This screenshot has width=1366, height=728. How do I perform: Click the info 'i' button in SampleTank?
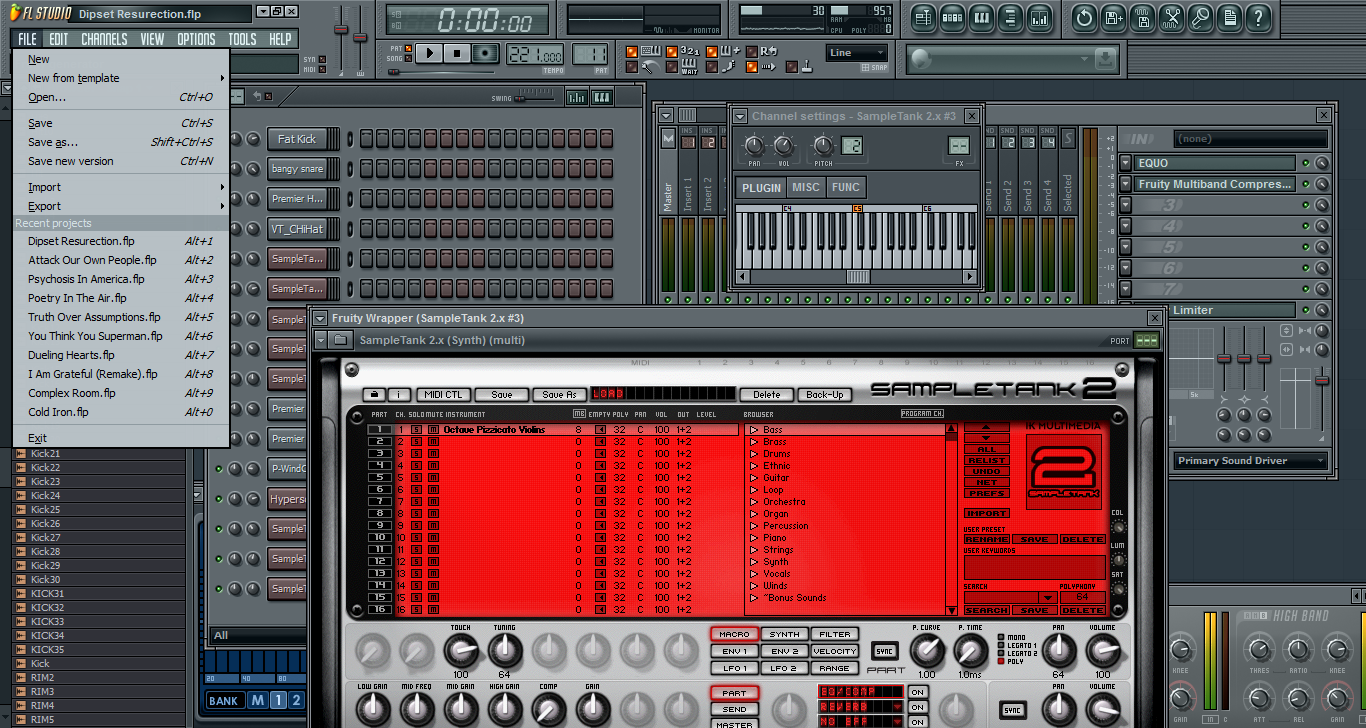399,395
